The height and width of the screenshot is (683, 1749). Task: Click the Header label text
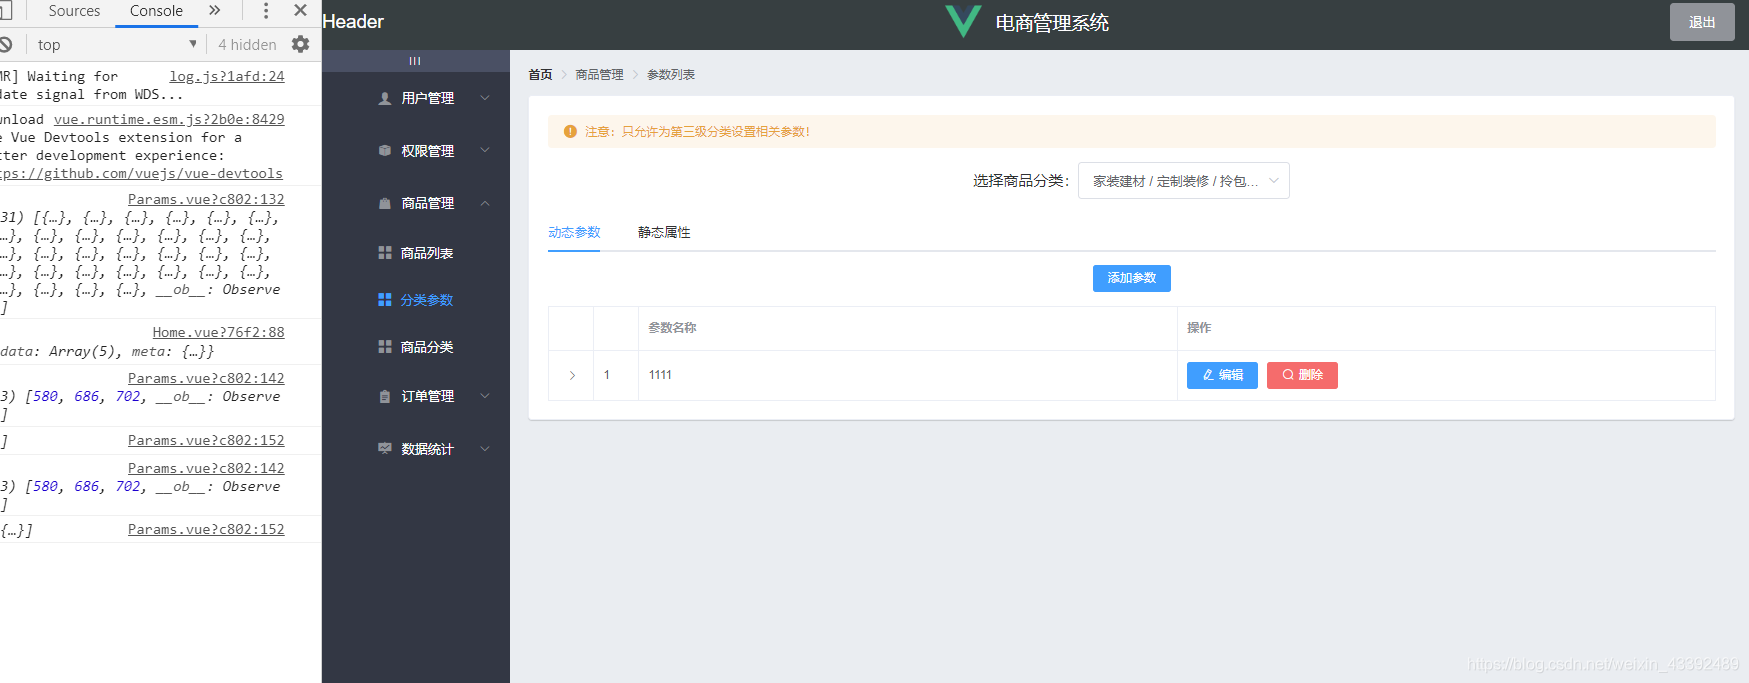pyautogui.click(x=353, y=21)
